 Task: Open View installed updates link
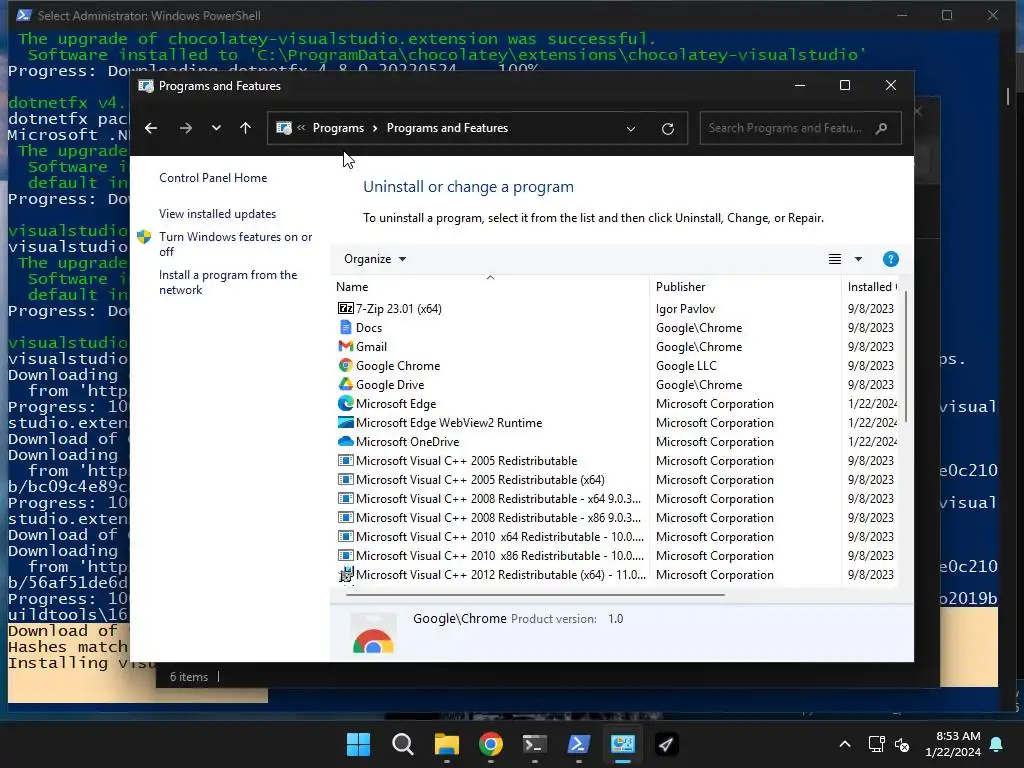(217, 214)
